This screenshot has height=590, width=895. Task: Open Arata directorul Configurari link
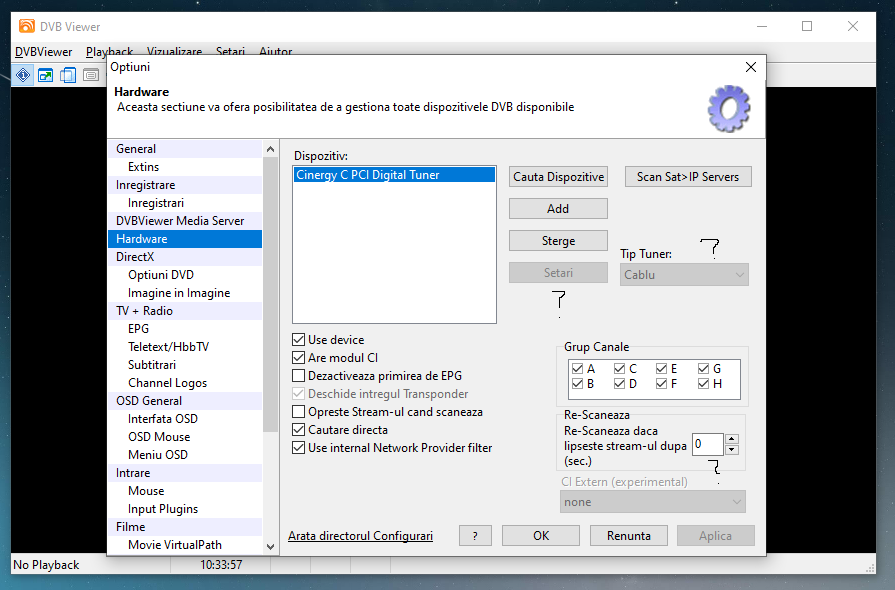(360, 536)
